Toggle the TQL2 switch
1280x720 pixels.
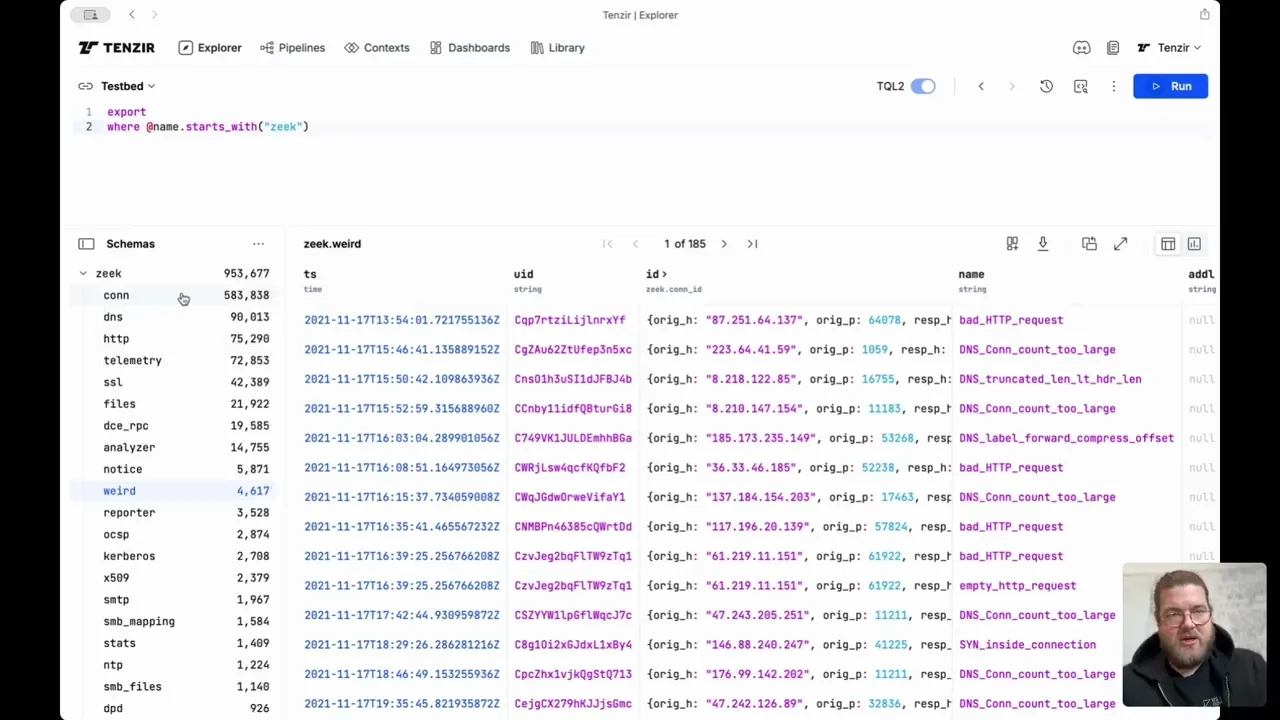point(923,86)
